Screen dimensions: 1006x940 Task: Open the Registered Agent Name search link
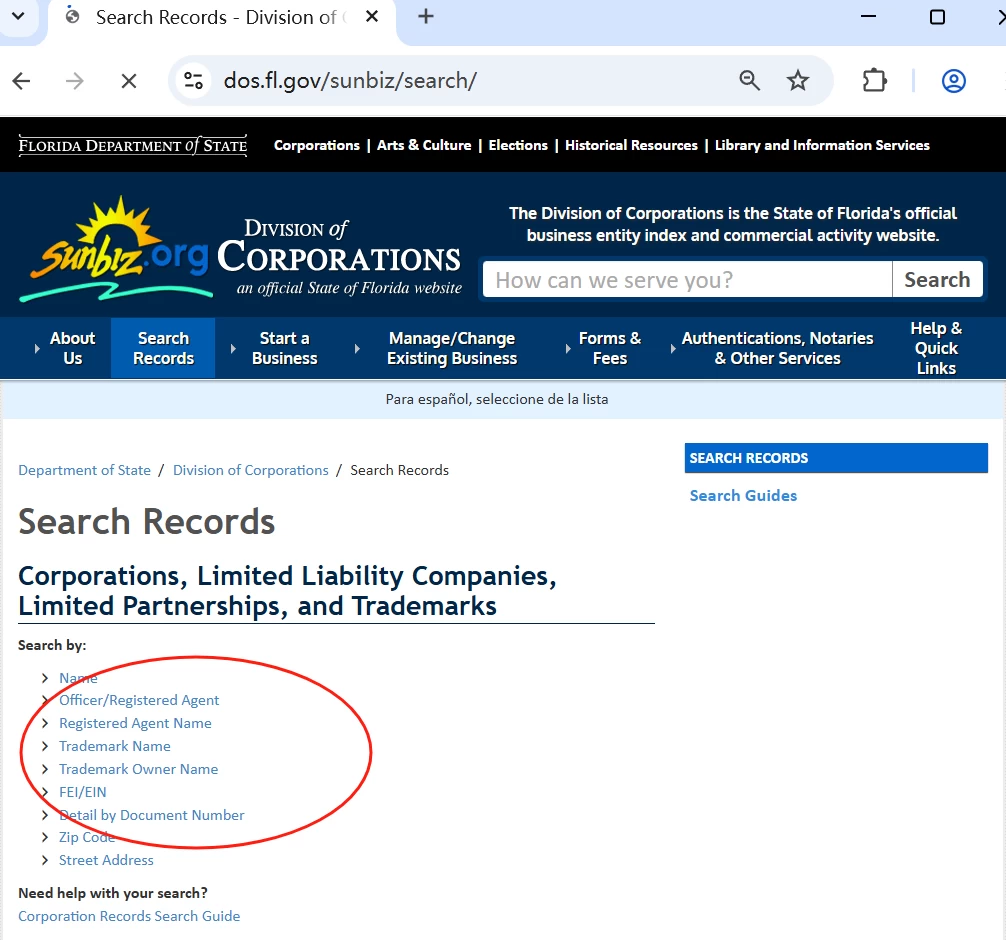pos(135,723)
